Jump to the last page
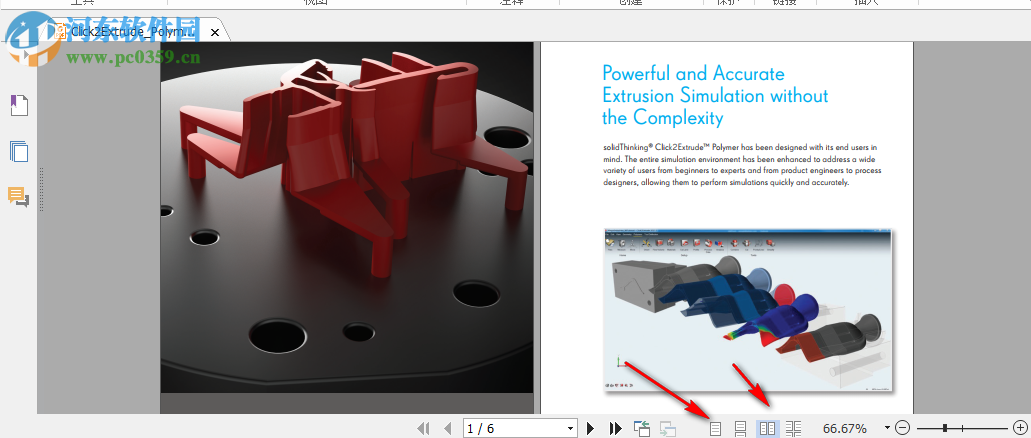 coord(615,428)
